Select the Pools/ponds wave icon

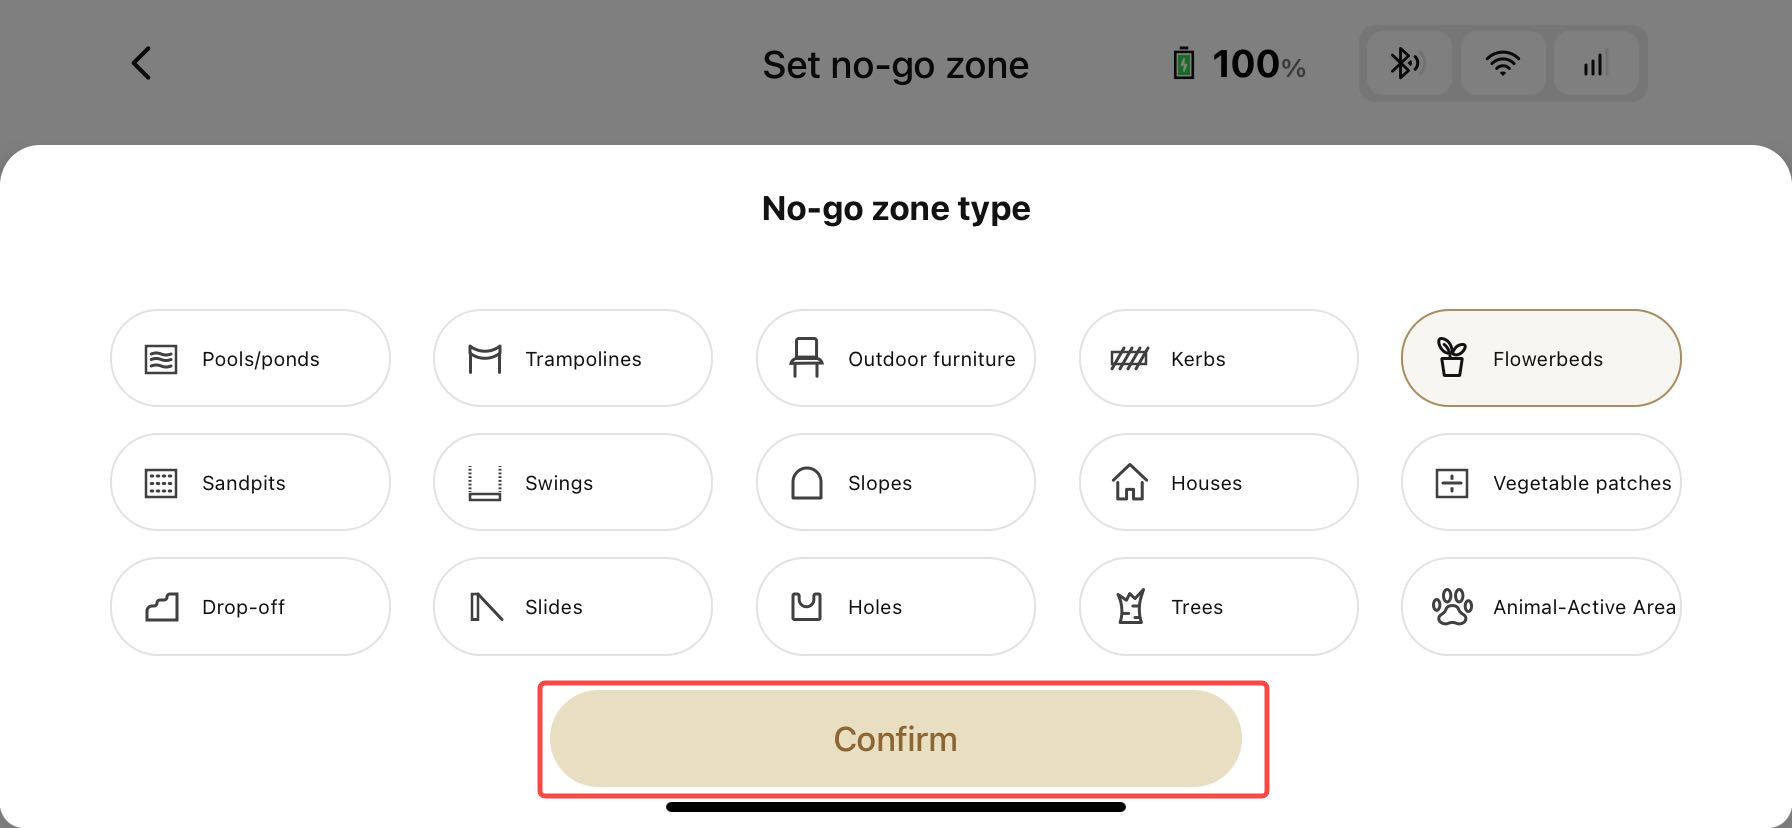[161, 359]
